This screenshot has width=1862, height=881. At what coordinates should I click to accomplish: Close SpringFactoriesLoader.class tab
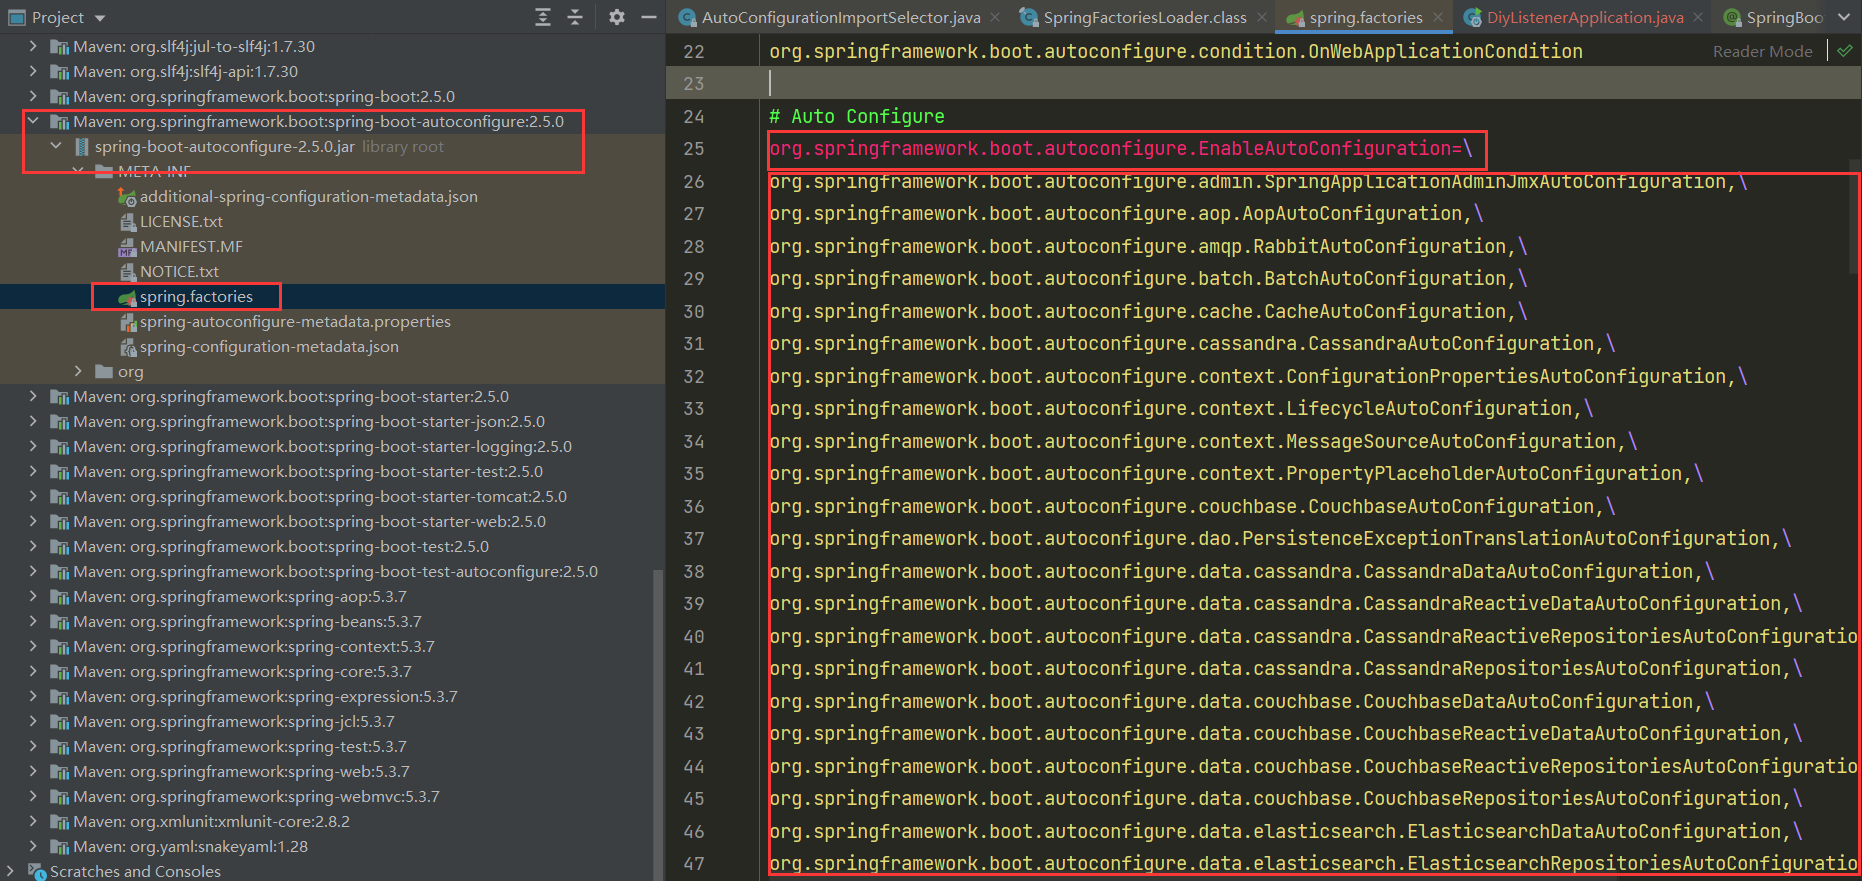click(1262, 17)
